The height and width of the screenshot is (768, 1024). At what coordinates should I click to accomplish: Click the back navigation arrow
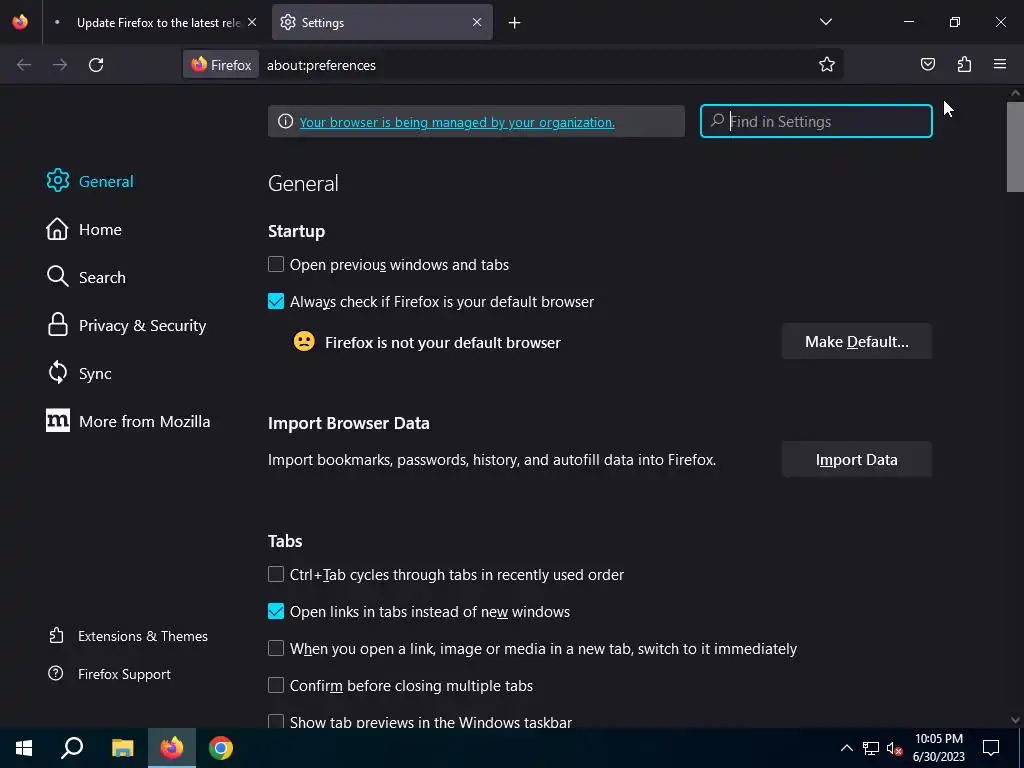point(24,65)
